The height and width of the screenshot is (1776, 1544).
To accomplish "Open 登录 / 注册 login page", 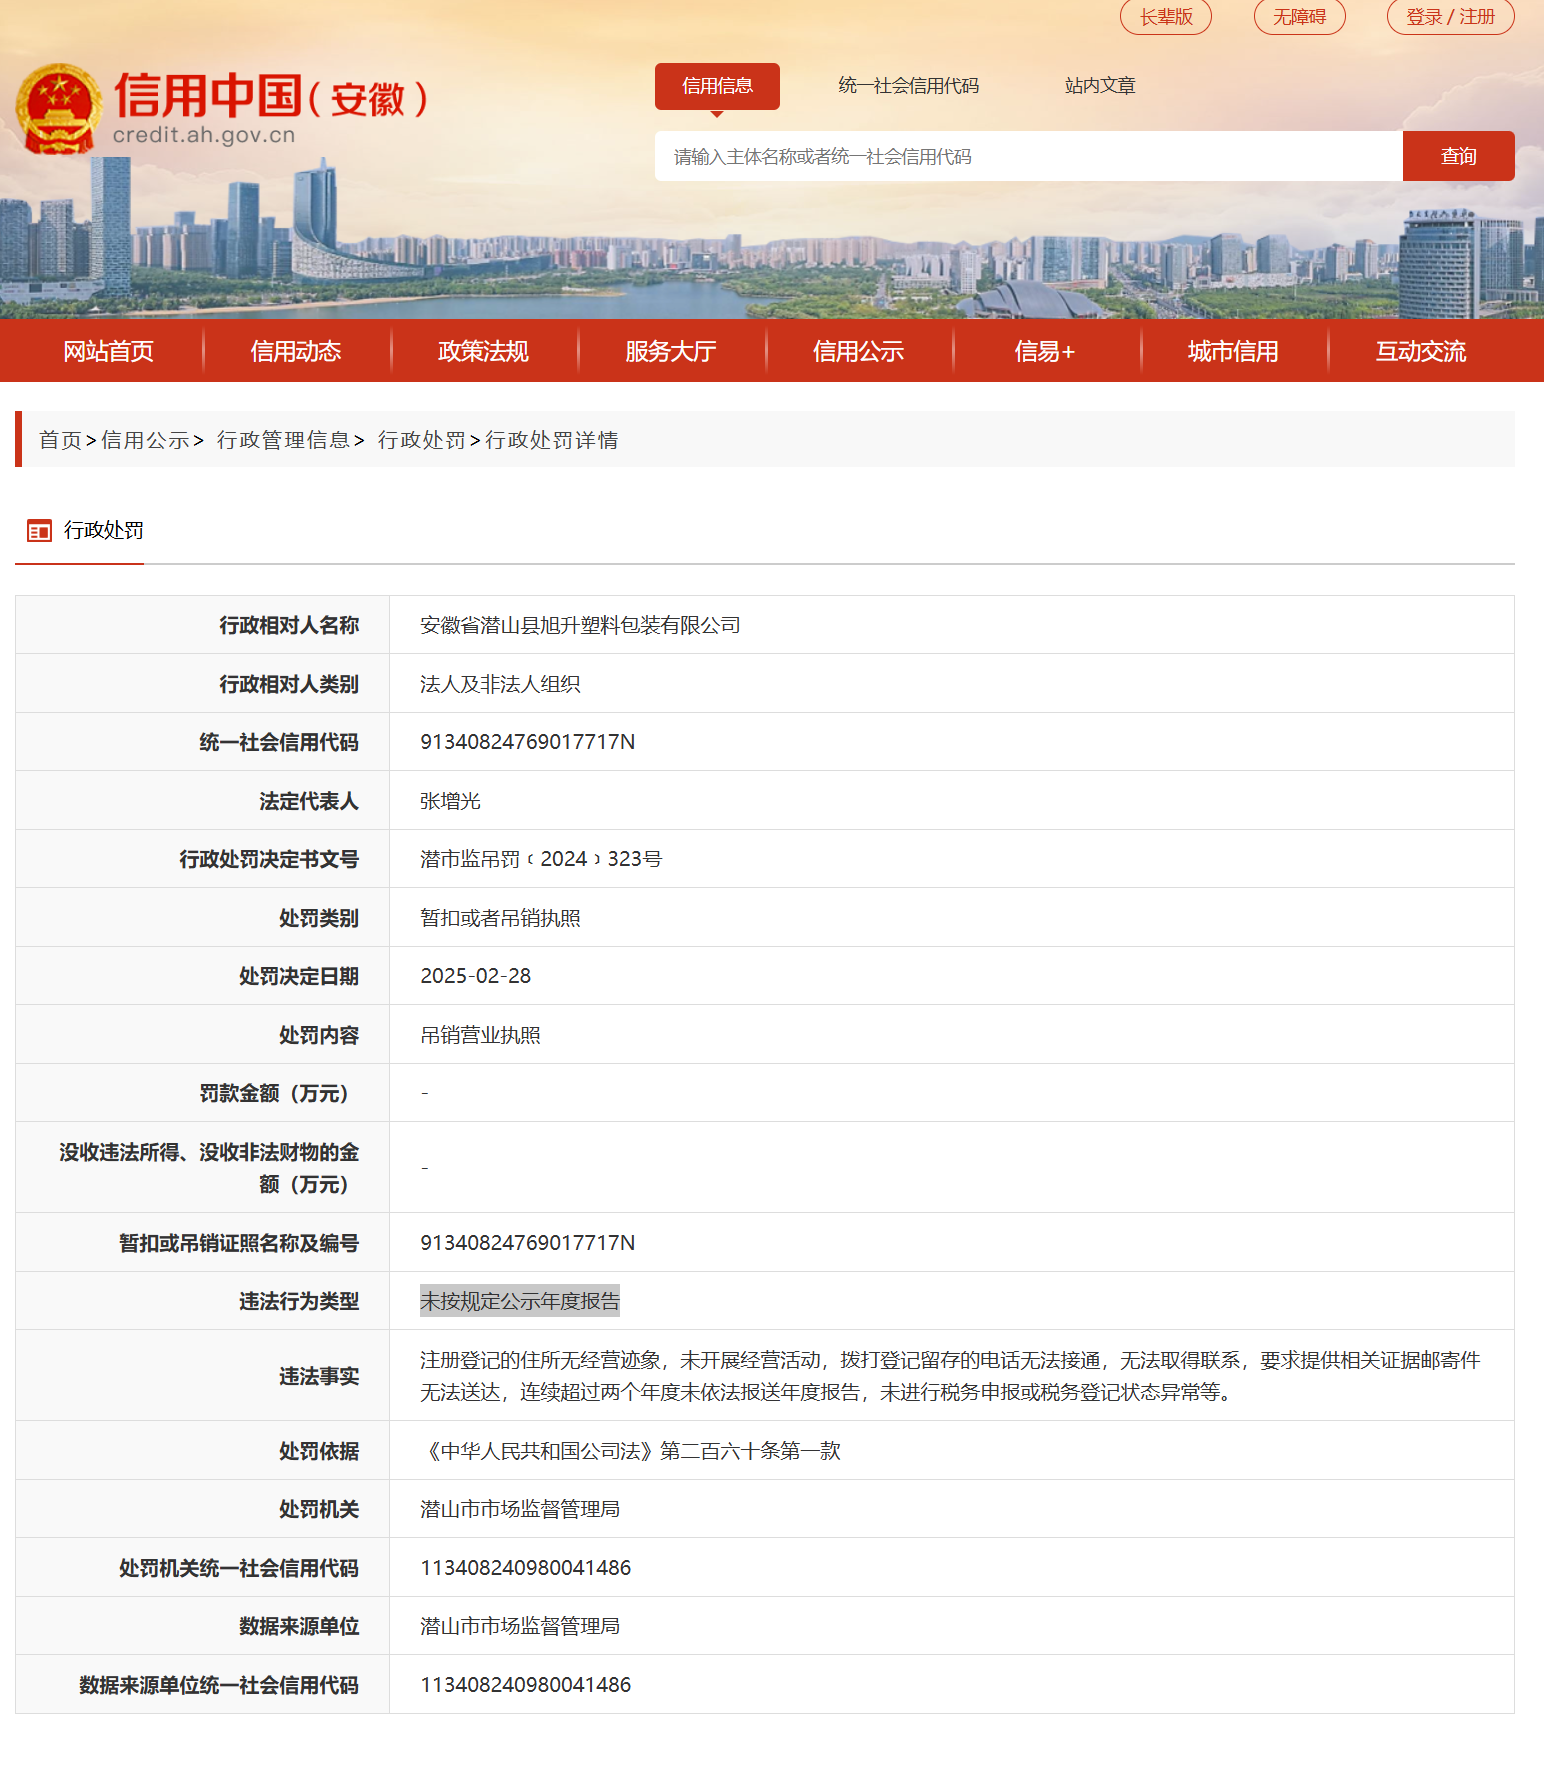I will coord(1450,17).
